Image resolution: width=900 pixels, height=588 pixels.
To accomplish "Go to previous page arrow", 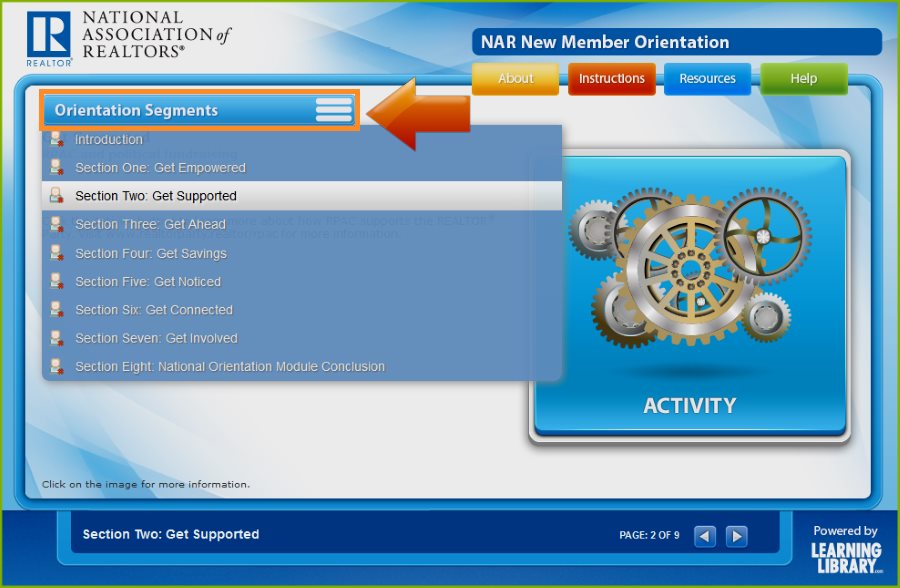I will [x=705, y=536].
